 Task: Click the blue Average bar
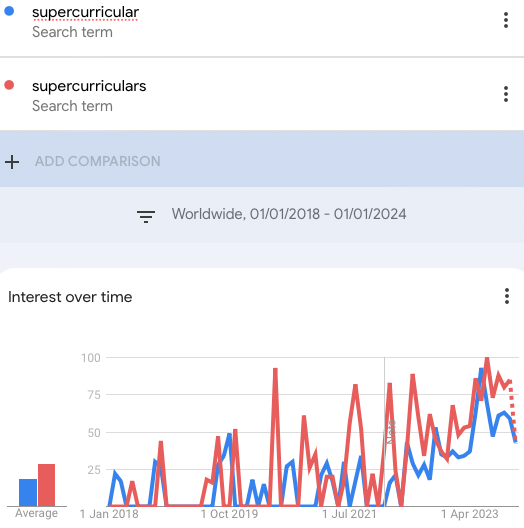coord(28,492)
